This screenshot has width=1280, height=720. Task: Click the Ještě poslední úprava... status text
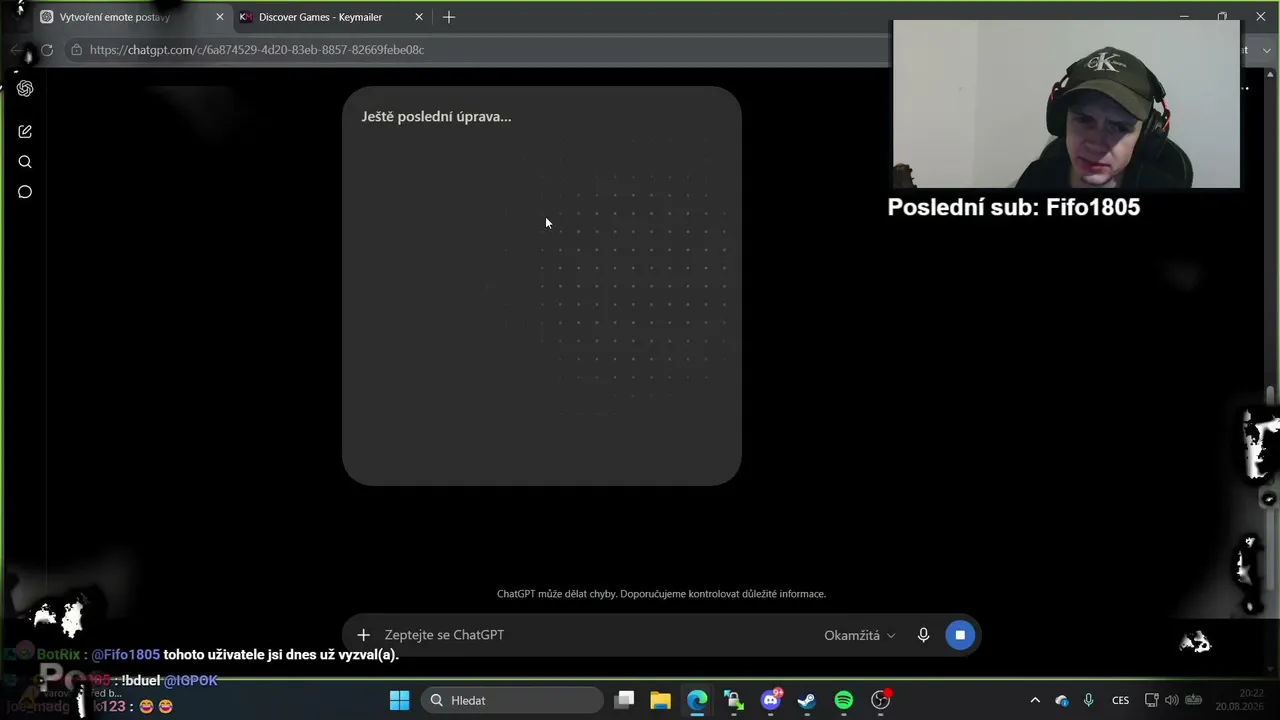(x=436, y=116)
